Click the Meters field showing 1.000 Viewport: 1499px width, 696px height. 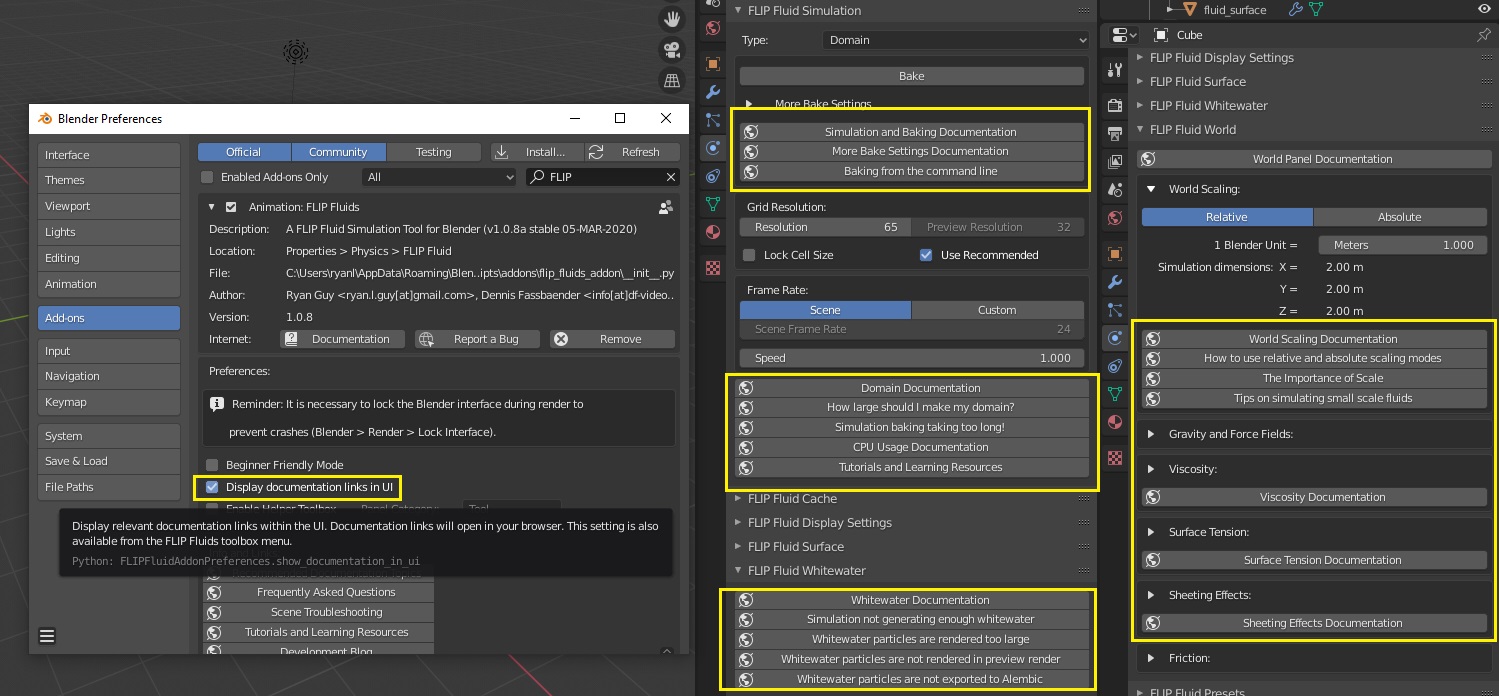[1403, 245]
